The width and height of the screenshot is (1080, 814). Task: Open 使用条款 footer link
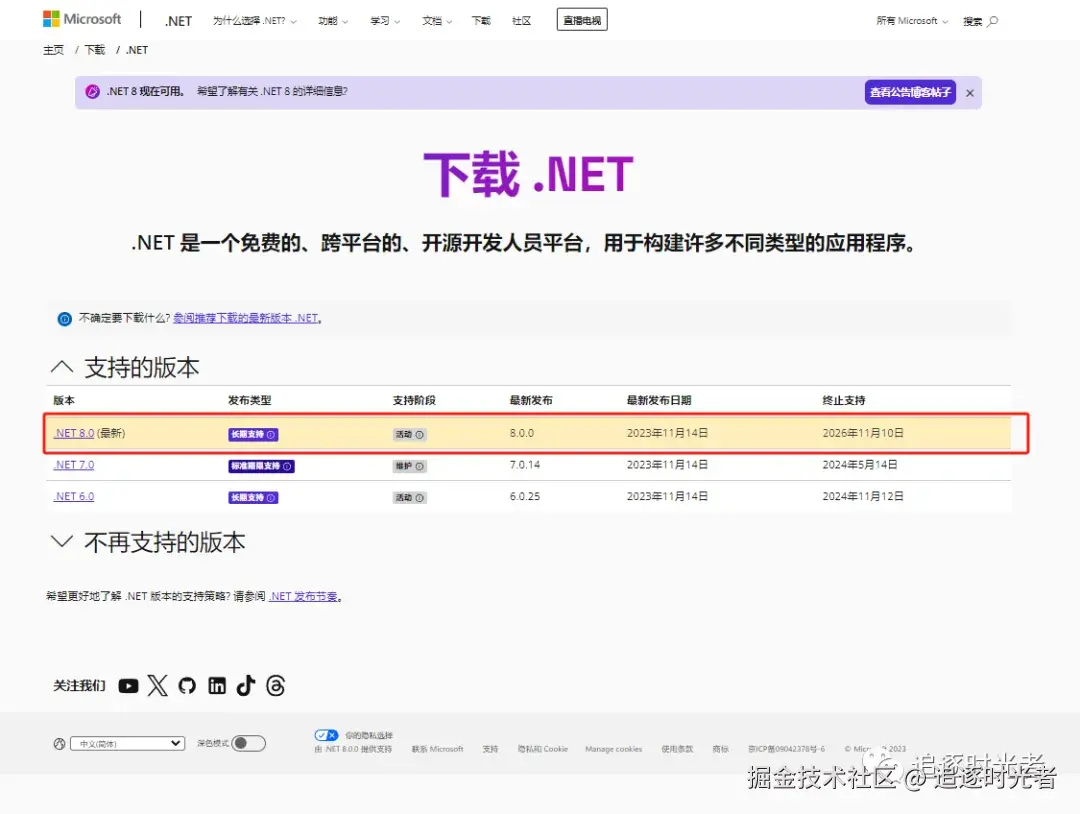[677, 749]
